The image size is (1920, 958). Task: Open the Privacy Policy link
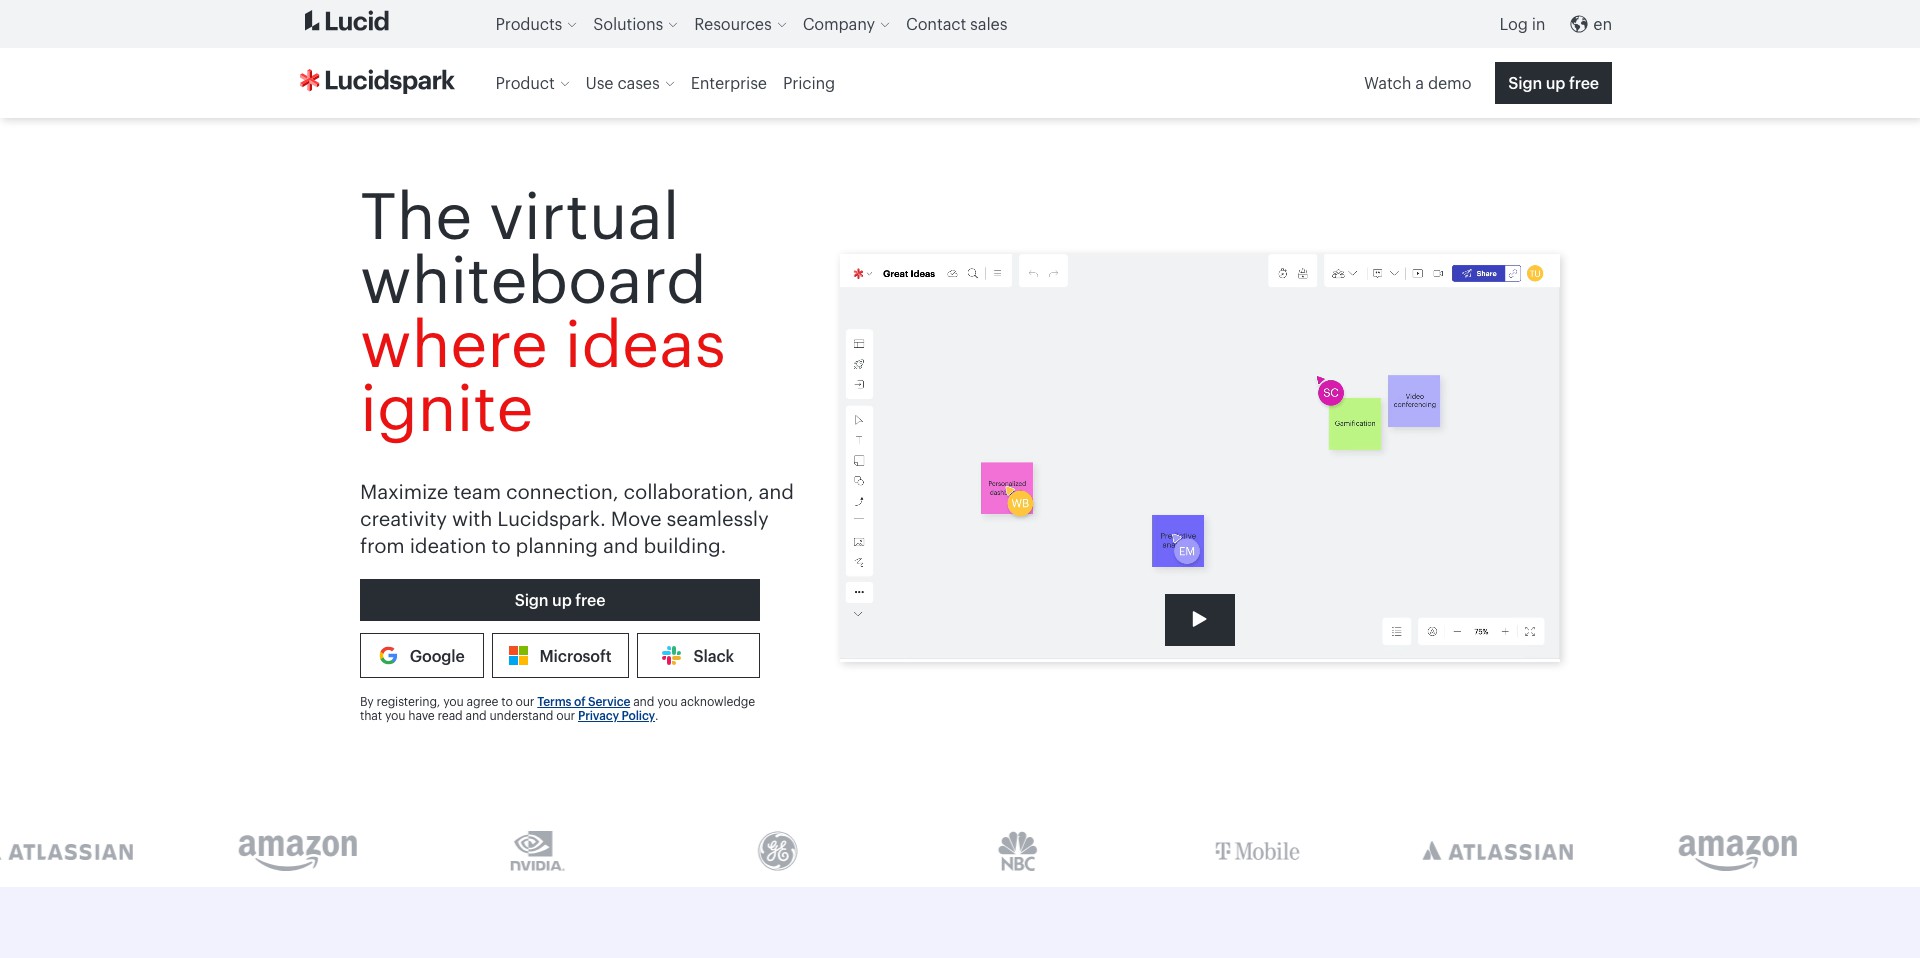(x=616, y=716)
